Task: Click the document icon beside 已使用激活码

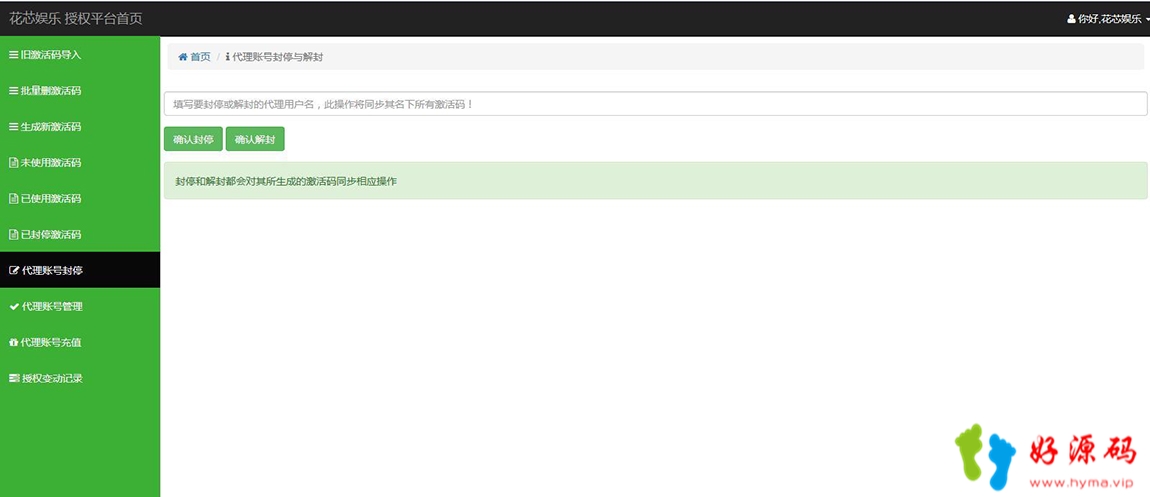Action: point(13,199)
